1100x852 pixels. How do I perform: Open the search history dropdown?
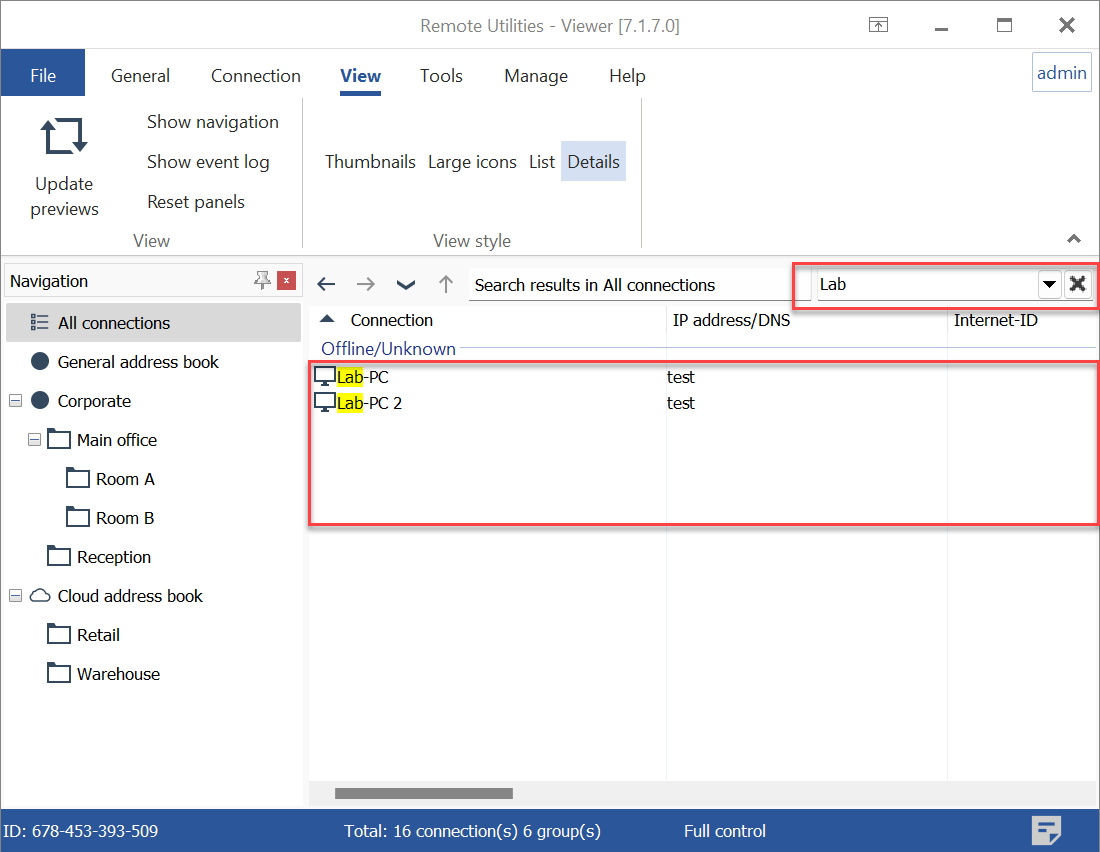click(1049, 284)
